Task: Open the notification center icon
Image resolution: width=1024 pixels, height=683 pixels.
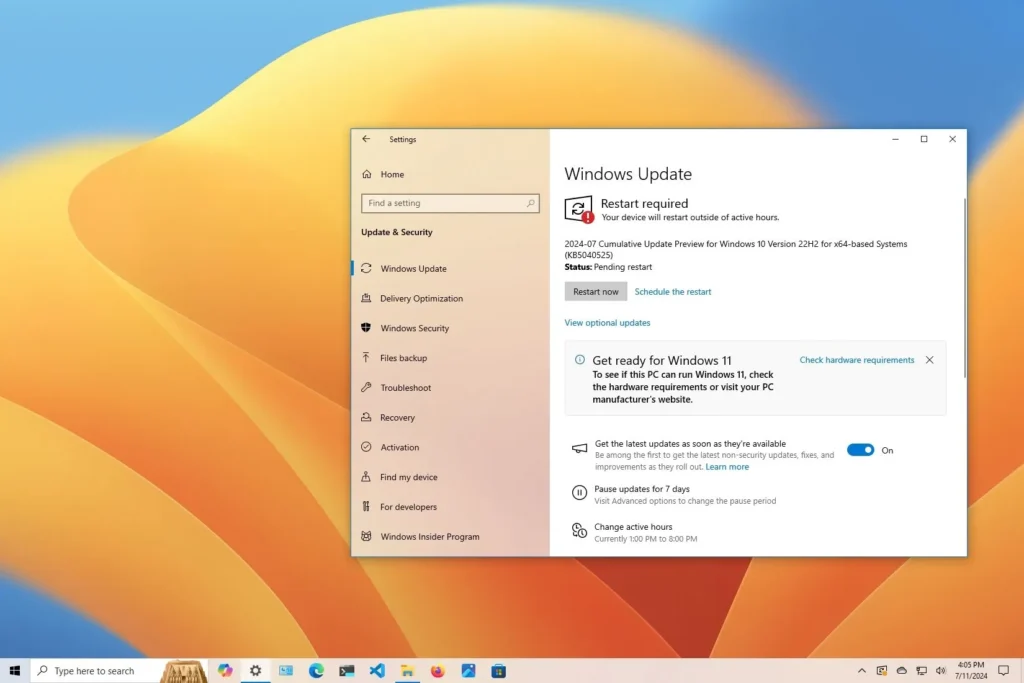Action: (1004, 671)
